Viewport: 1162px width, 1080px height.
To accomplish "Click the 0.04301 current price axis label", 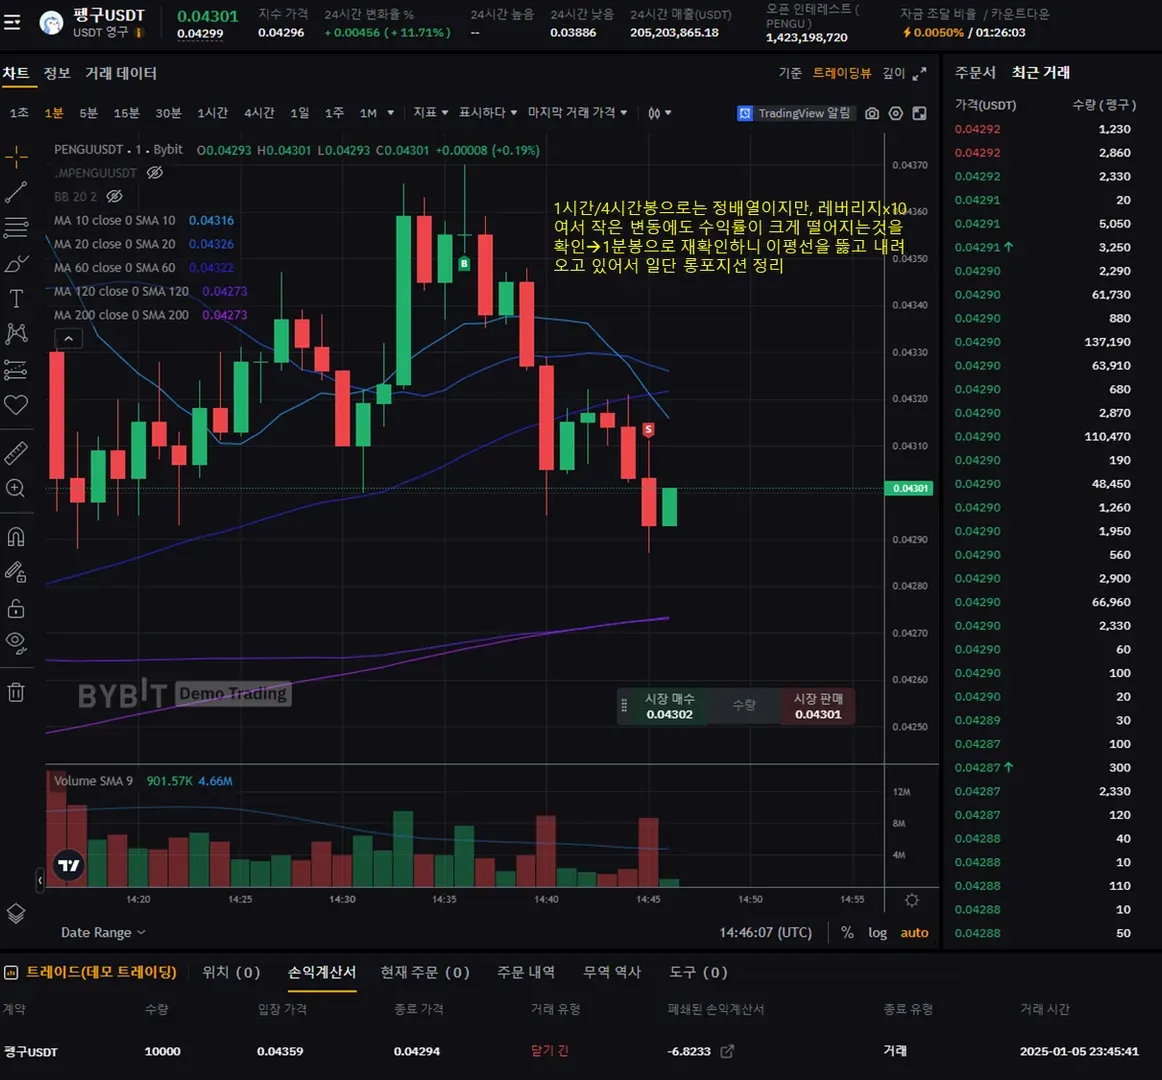I will tap(909, 488).
